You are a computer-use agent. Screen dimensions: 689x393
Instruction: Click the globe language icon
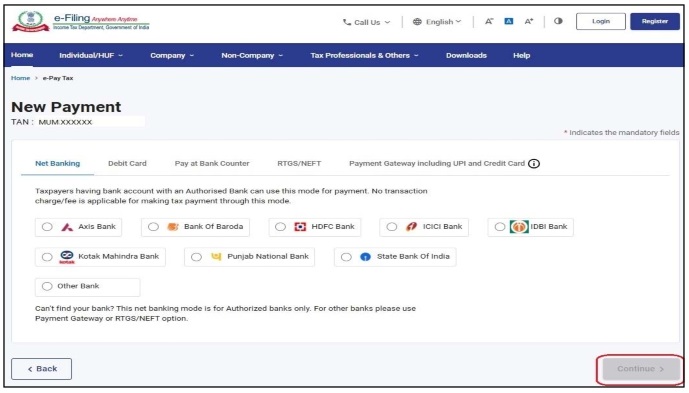click(x=417, y=22)
